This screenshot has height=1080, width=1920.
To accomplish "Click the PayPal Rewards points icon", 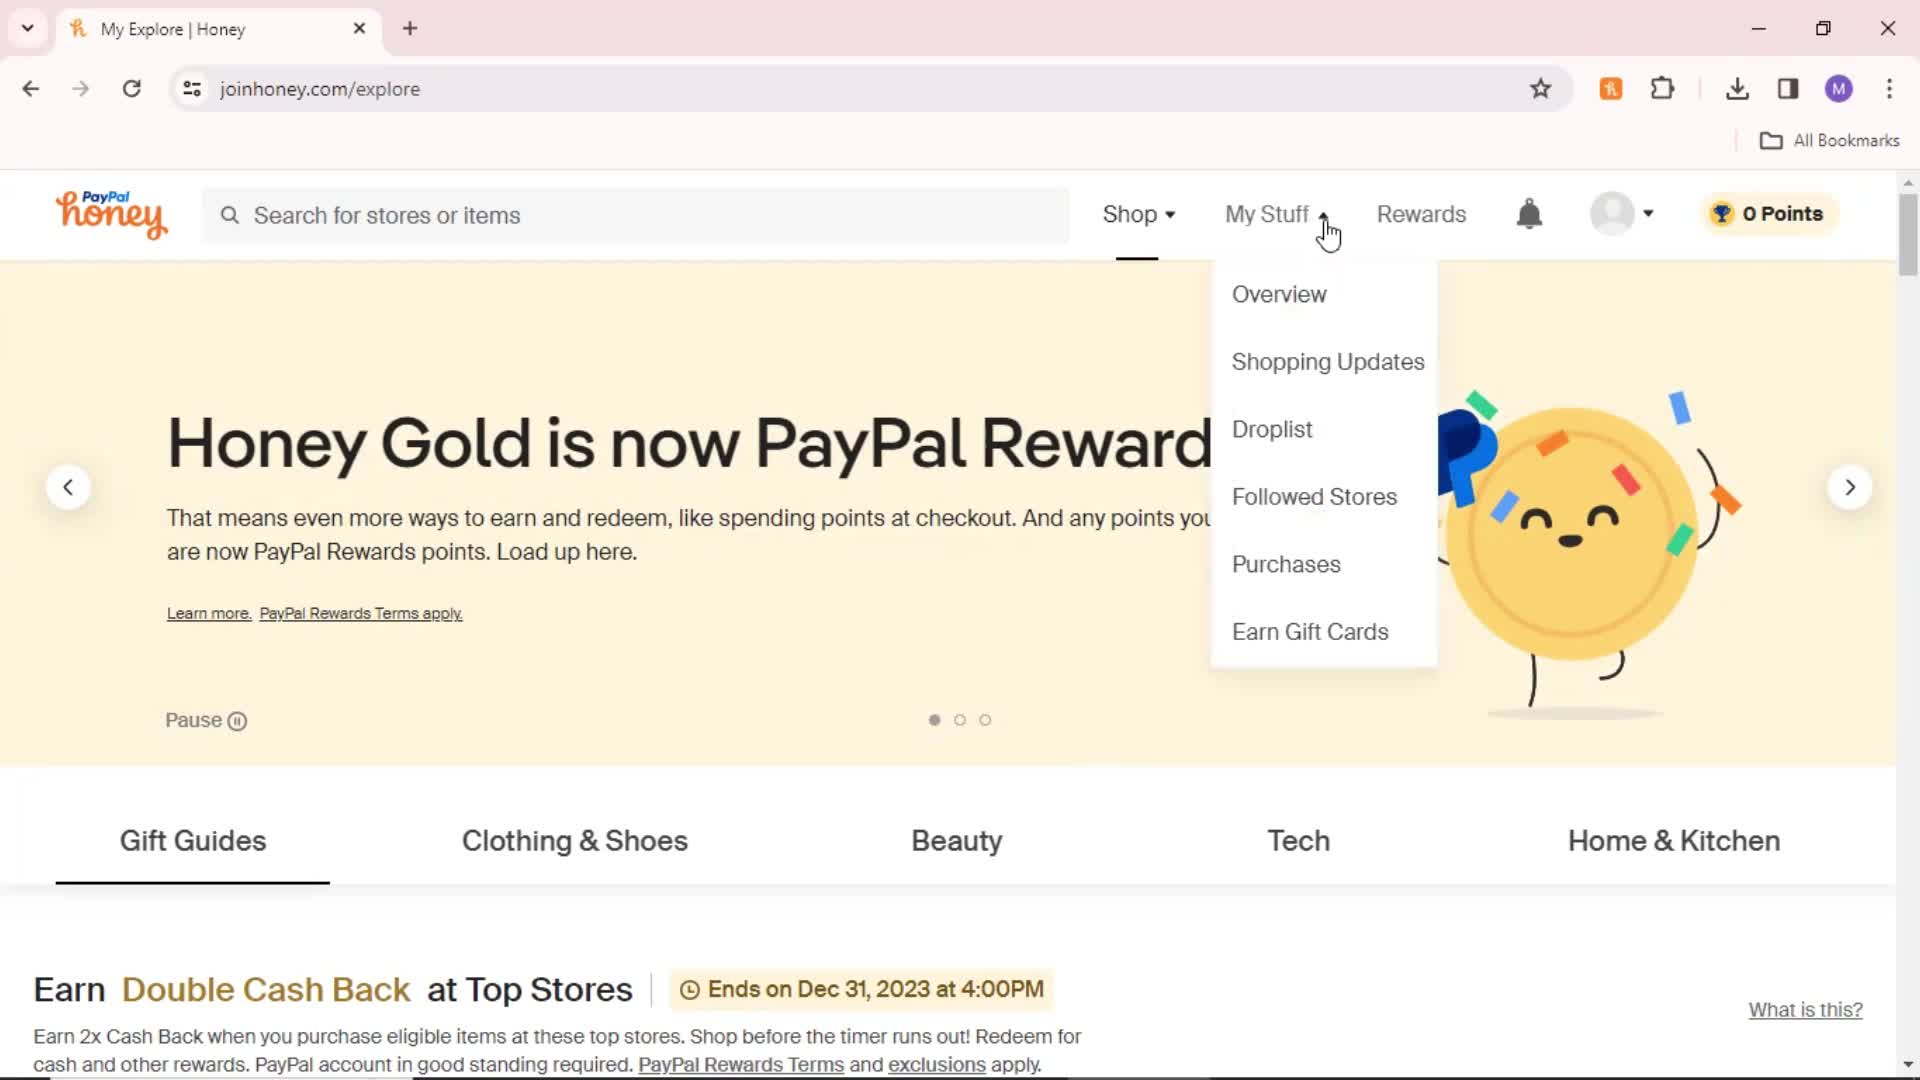I will [1721, 214].
